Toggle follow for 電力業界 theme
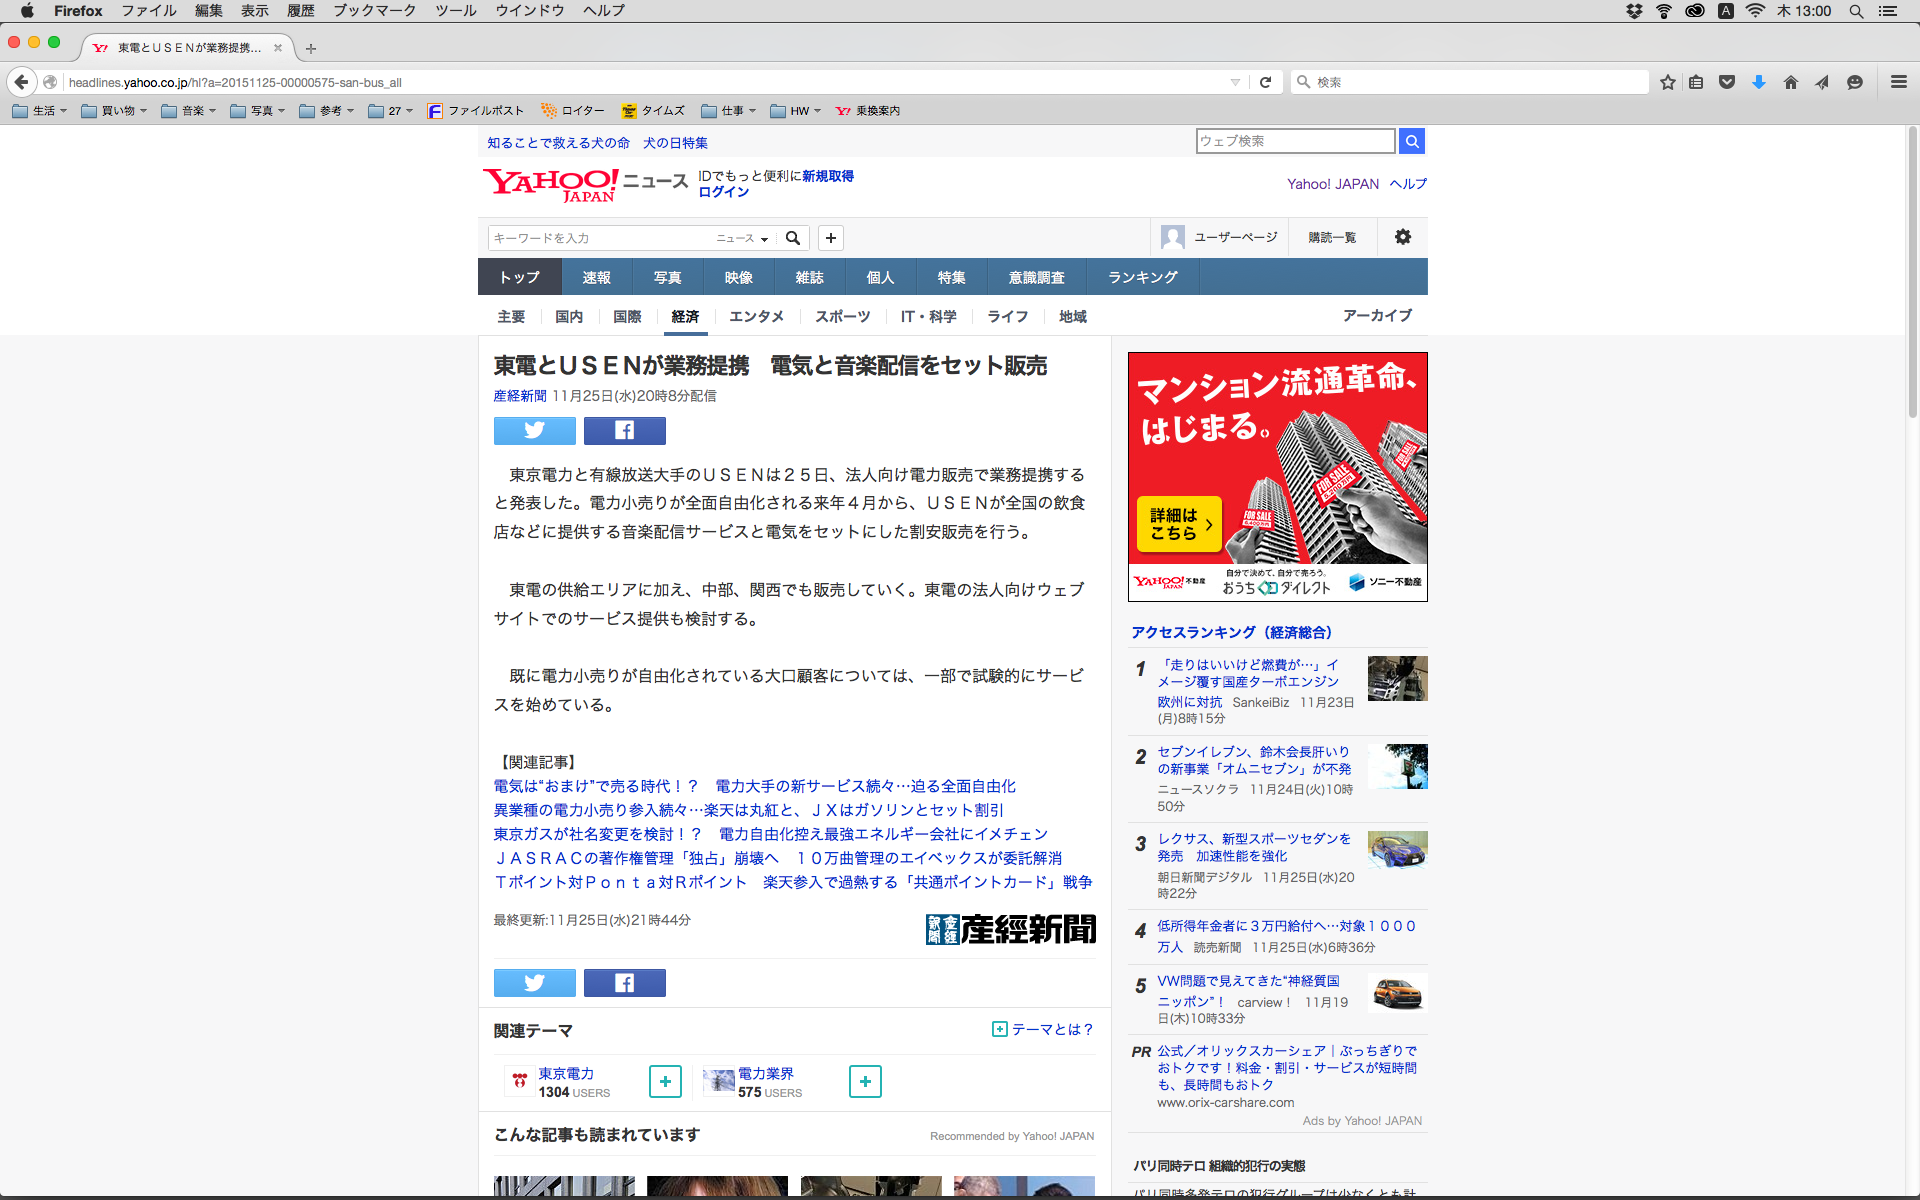The height and width of the screenshot is (1200, 1920). click(x=865, y=1082)
